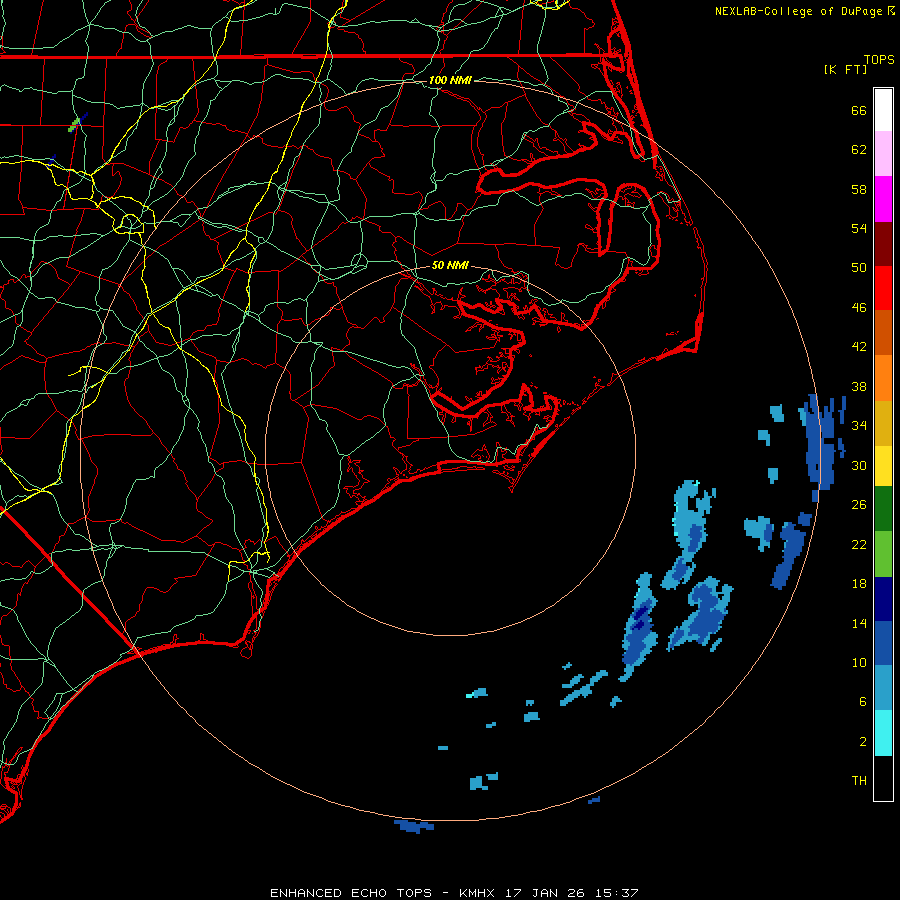Screen dimensions: 900x900
Task: Click the "TH" threshold label
Action: coord(859,781)
